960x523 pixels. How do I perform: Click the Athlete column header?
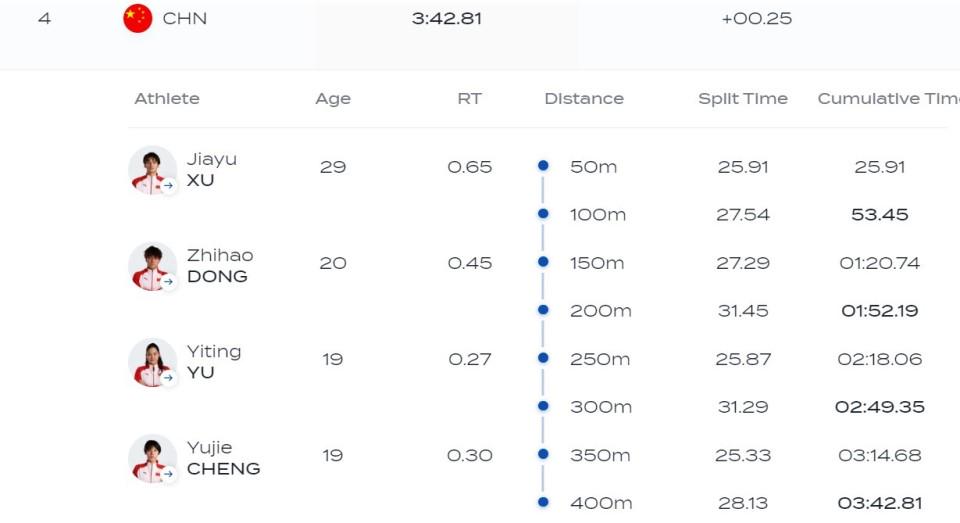tap(167, 99)
